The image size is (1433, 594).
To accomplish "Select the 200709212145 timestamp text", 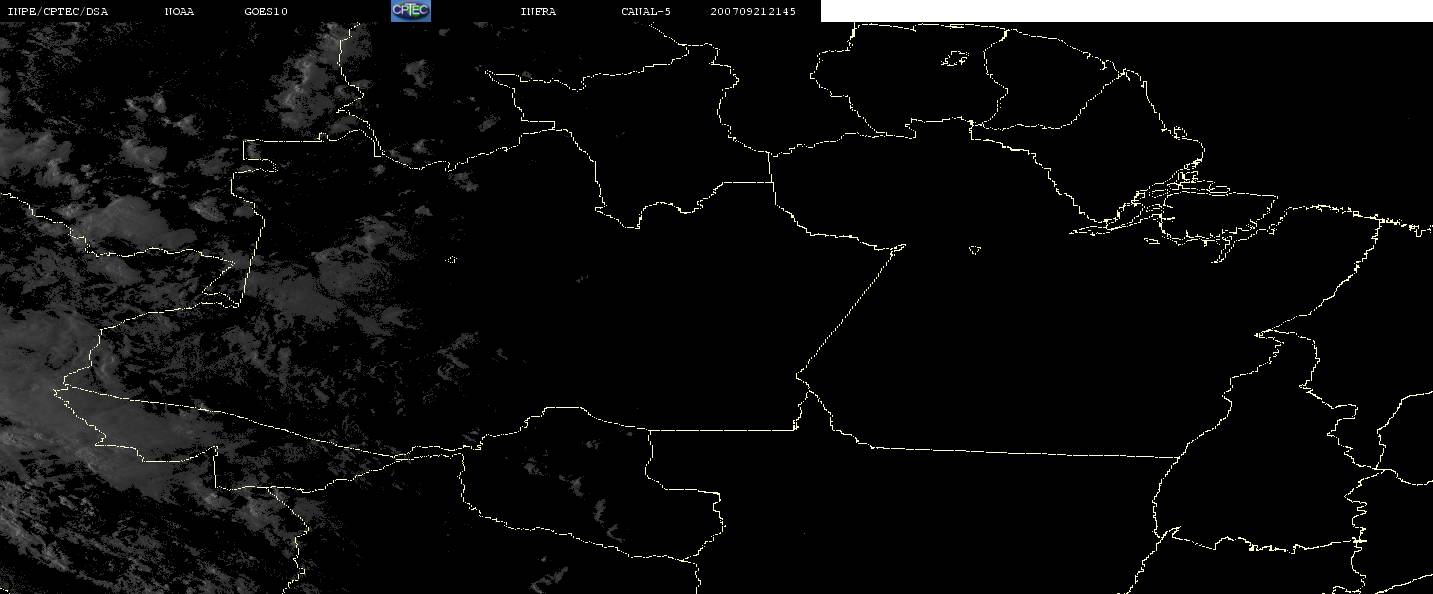I will [x=754, y=12].
